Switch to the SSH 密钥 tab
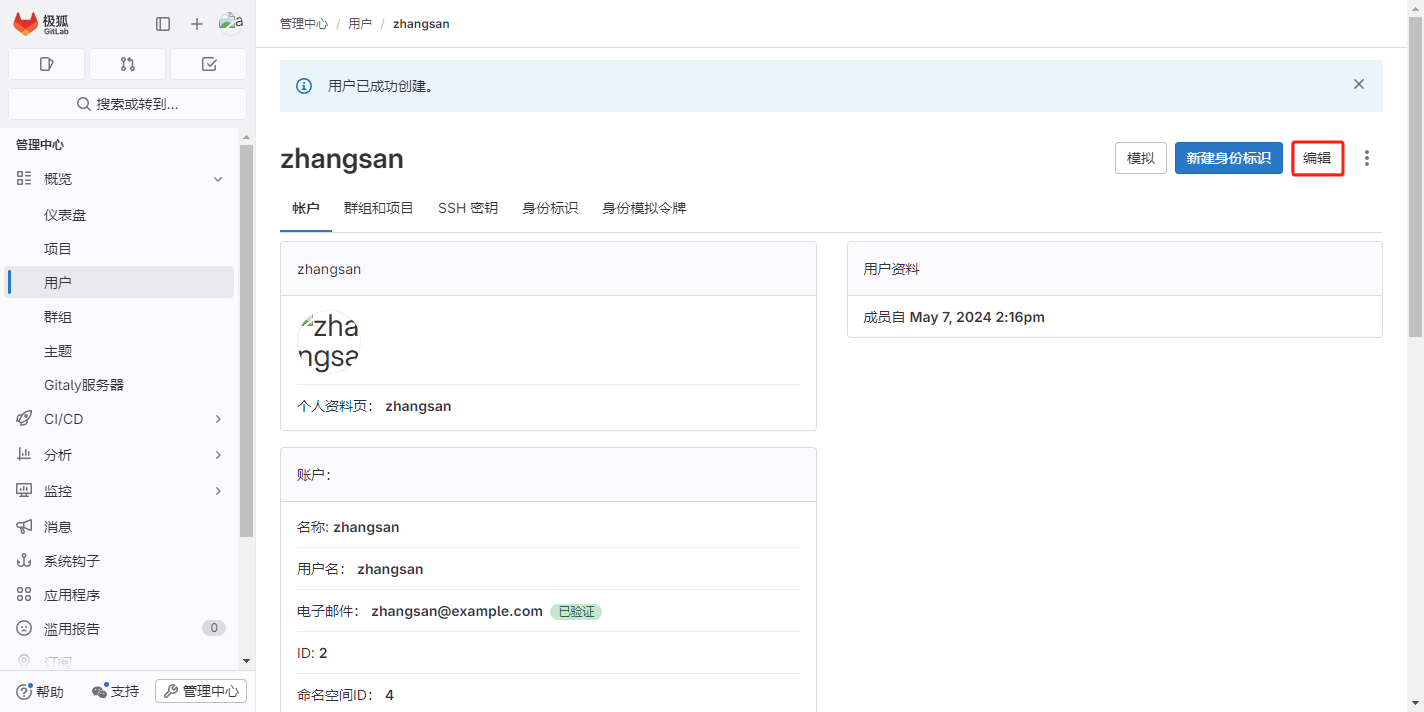This screenshot has width=1424, height=712. pyautogui.click(x=467, y=208)
